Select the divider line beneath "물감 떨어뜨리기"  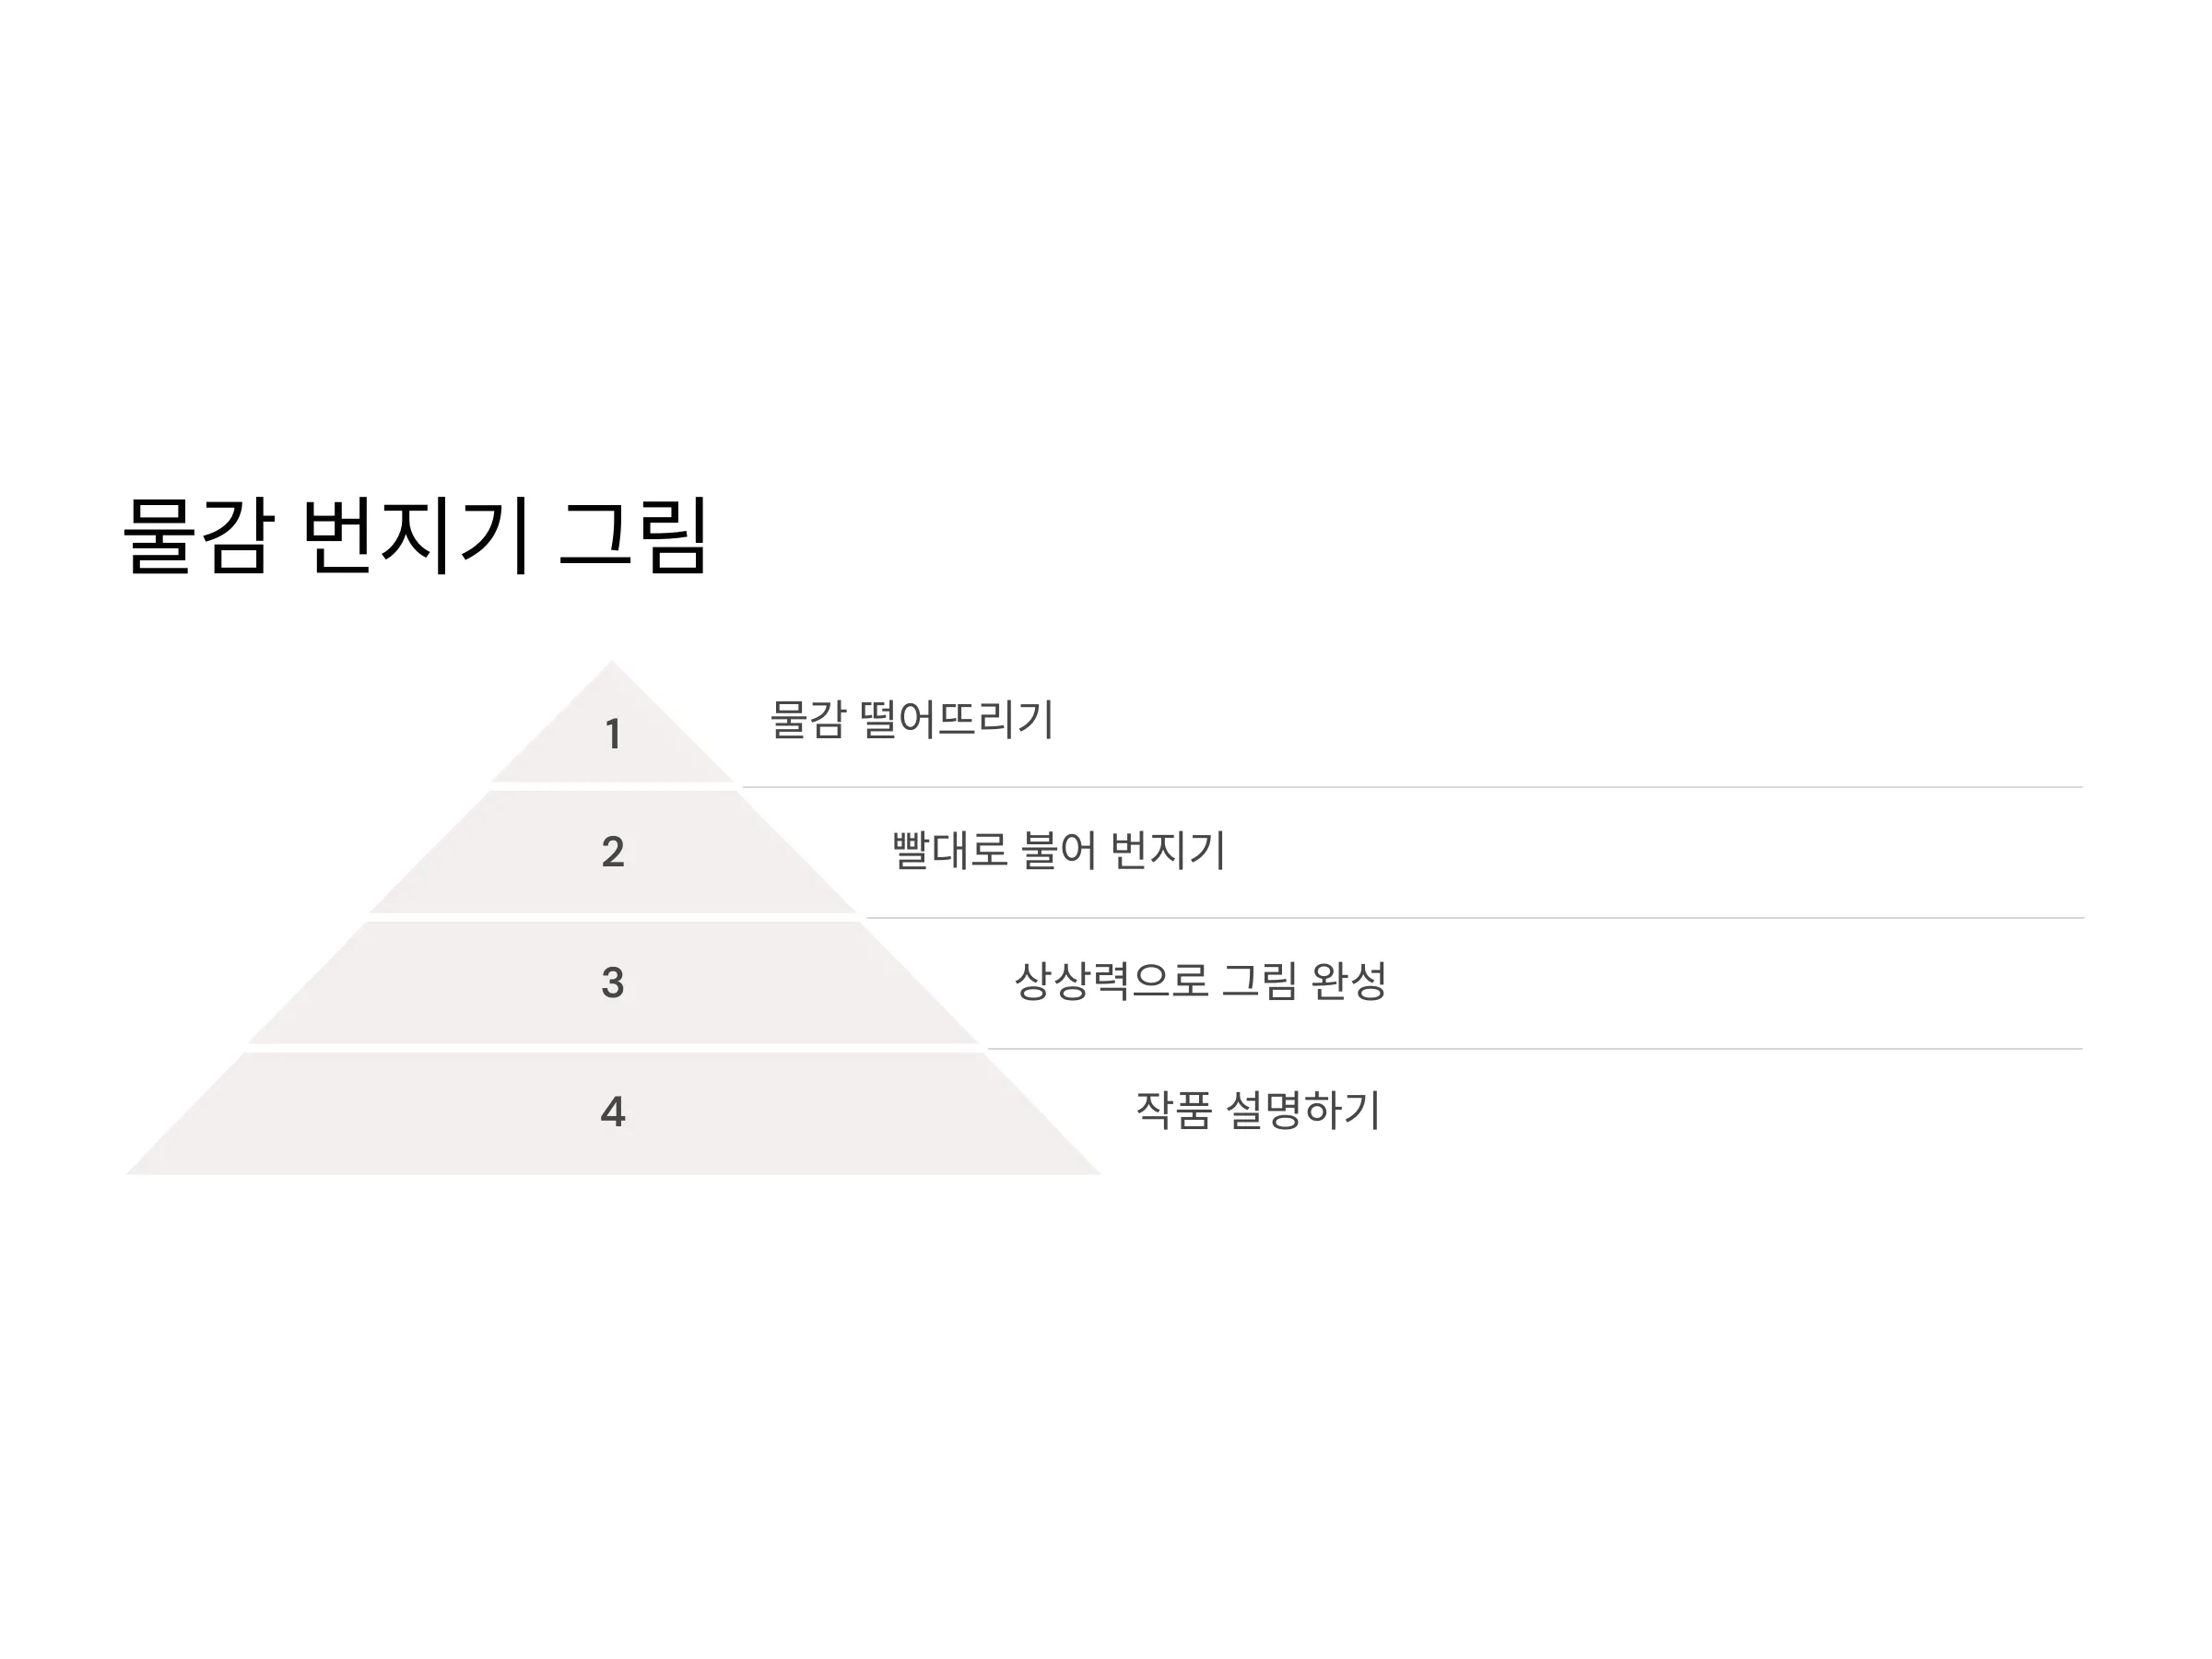[x=1412, y=787]
